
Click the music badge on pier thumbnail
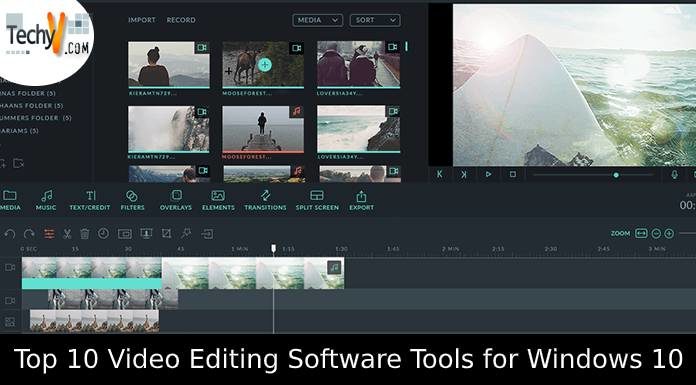[297, 111]
